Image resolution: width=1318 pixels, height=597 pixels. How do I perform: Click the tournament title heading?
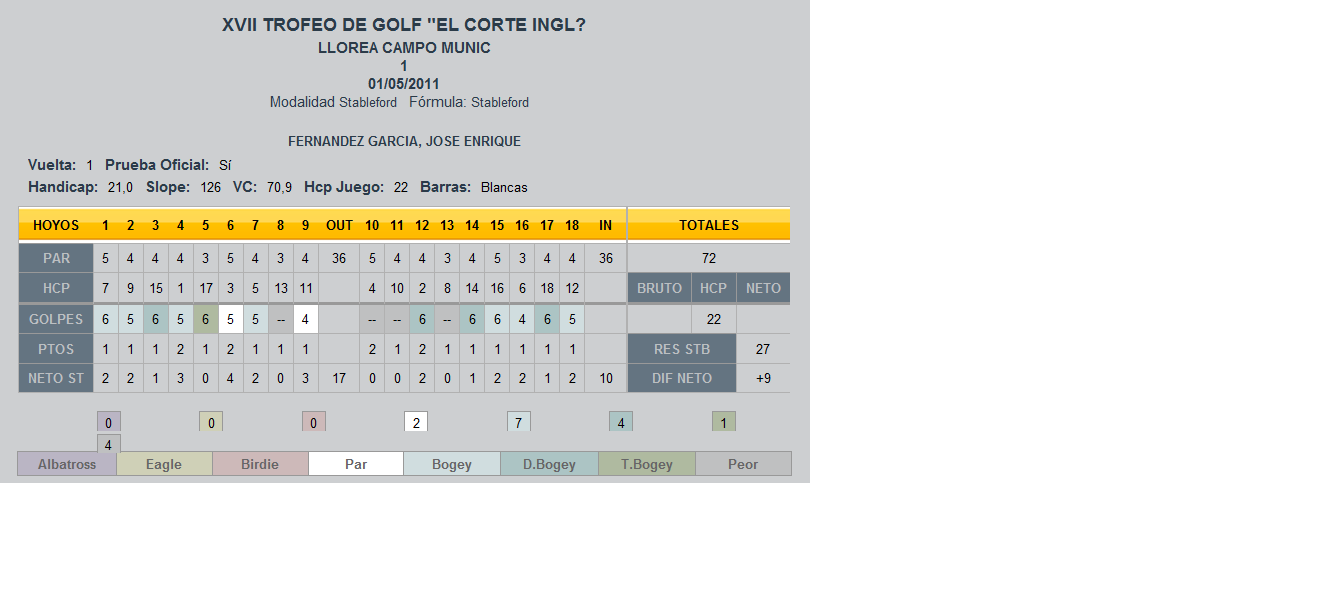coord(404,25)
